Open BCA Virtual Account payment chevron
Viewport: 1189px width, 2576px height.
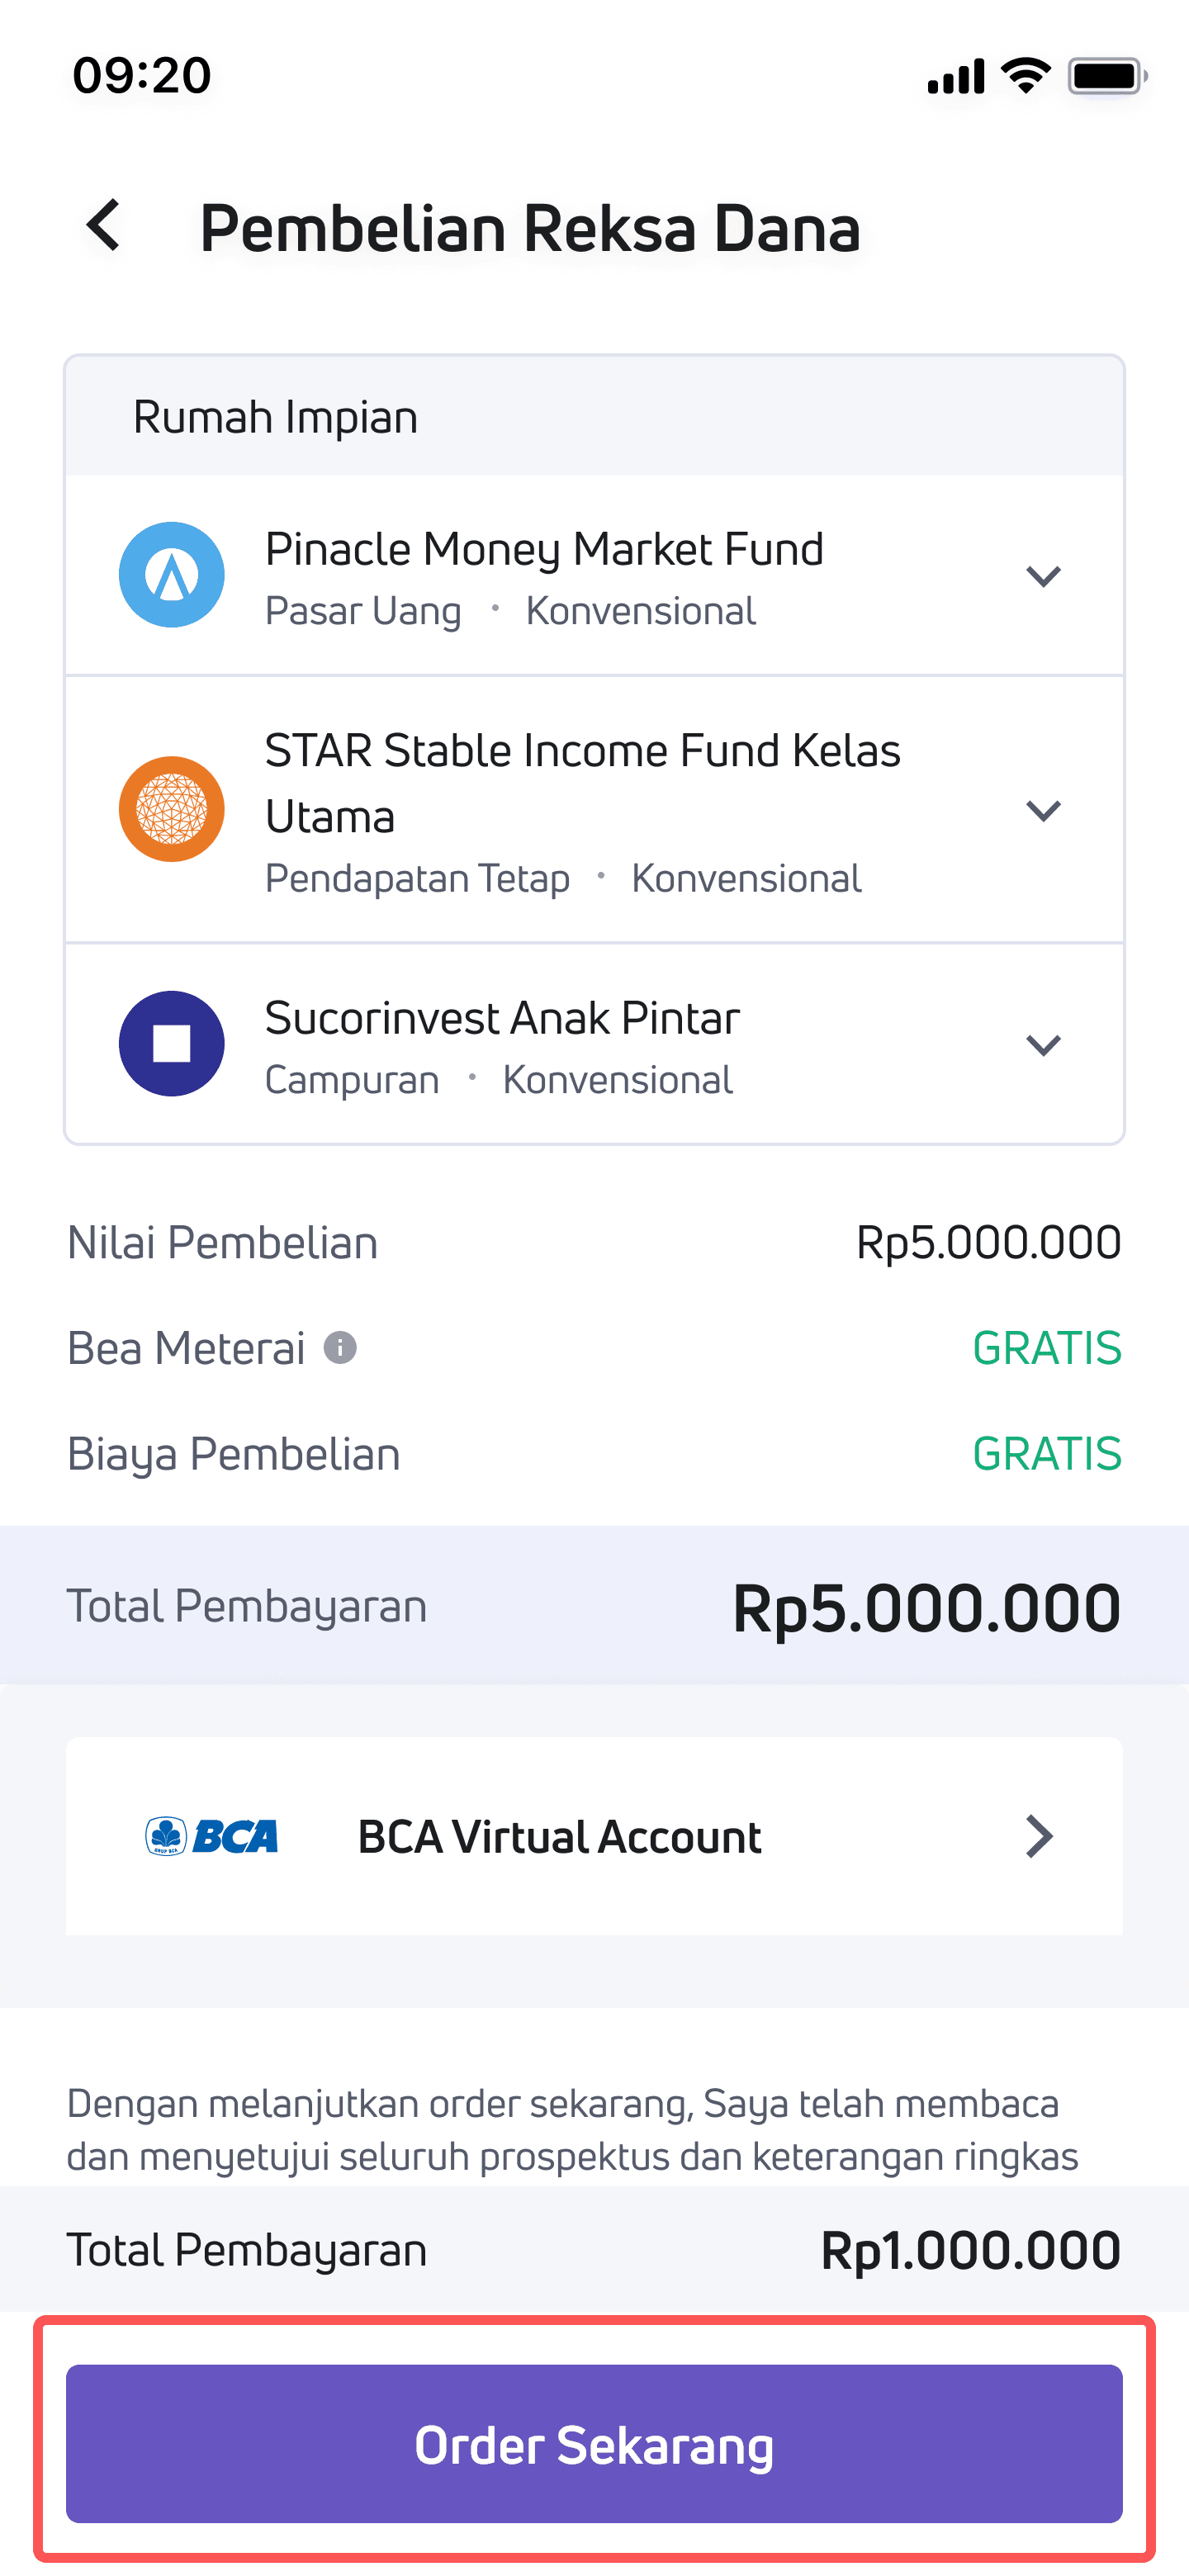coord(1040,1836)
